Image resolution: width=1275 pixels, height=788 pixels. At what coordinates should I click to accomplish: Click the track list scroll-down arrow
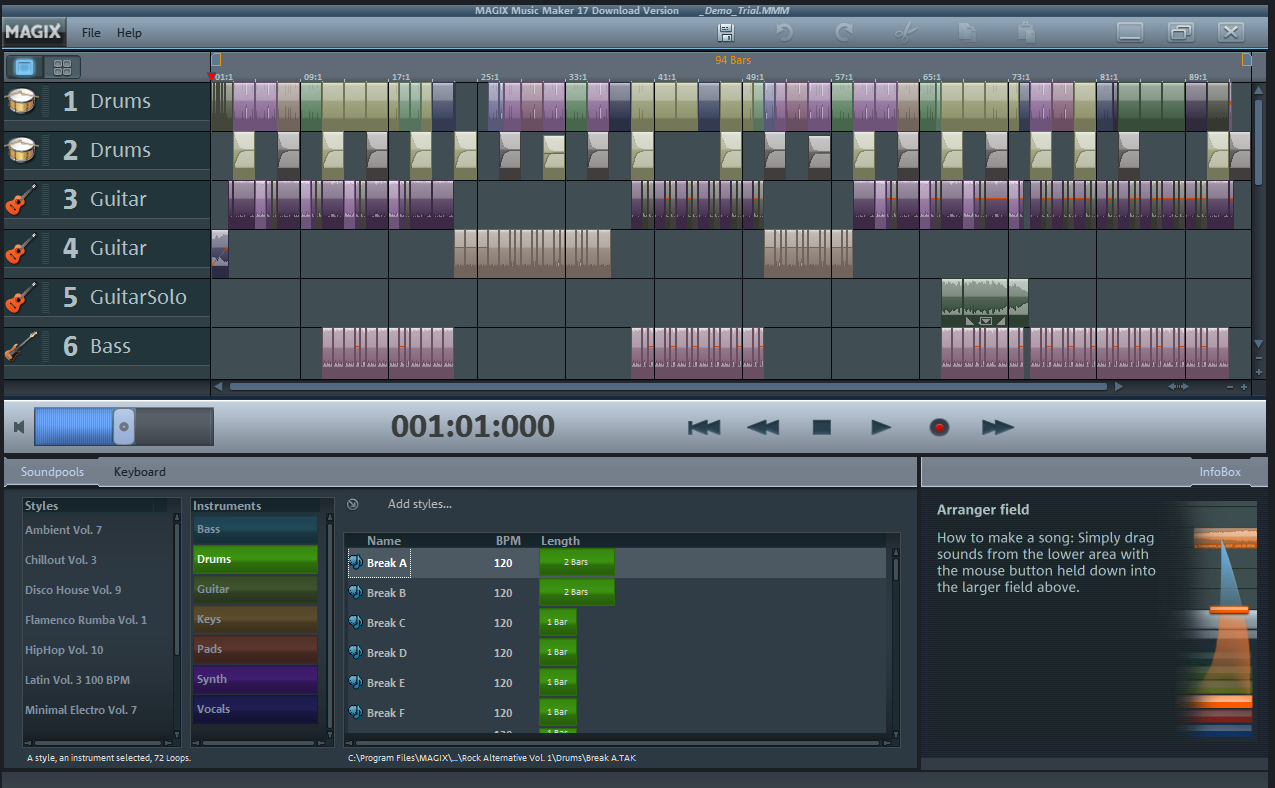(1258, 344)
